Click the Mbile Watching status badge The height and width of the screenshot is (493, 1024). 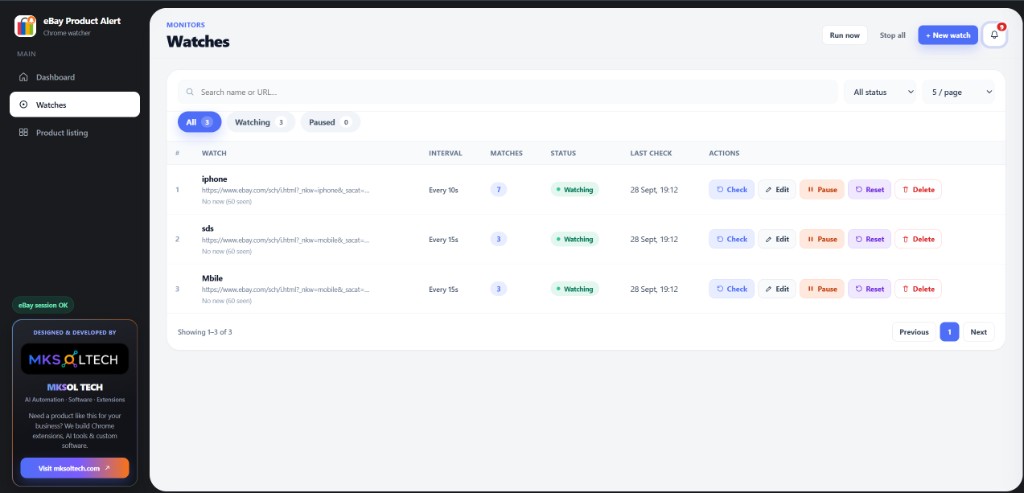click(x=575, y=289)
